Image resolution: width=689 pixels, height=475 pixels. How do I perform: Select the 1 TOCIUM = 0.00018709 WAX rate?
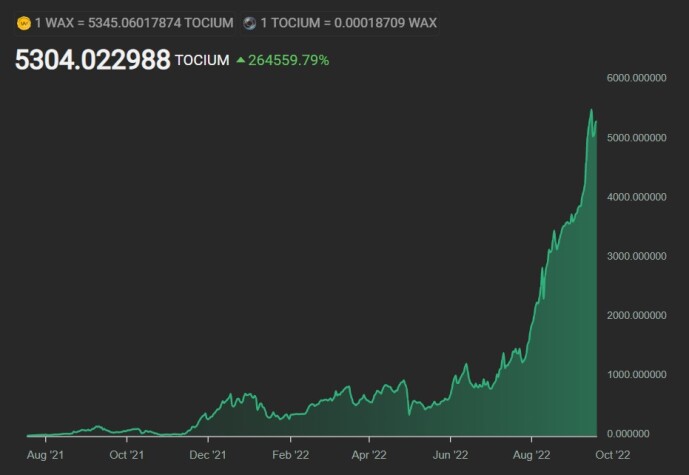[348, 23]
